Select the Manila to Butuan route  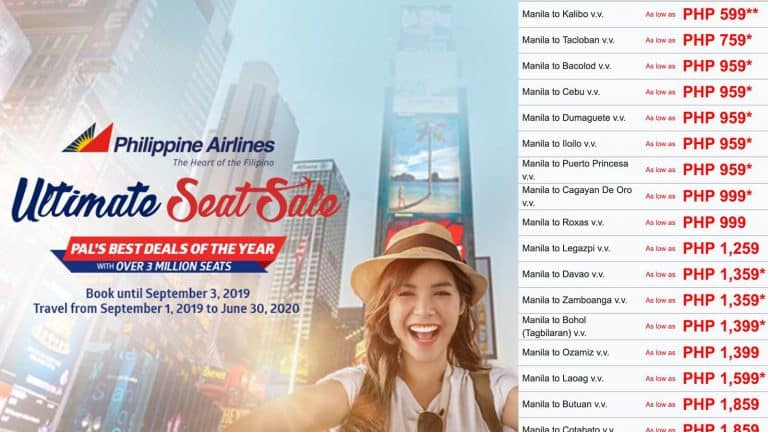click(564, 405)
